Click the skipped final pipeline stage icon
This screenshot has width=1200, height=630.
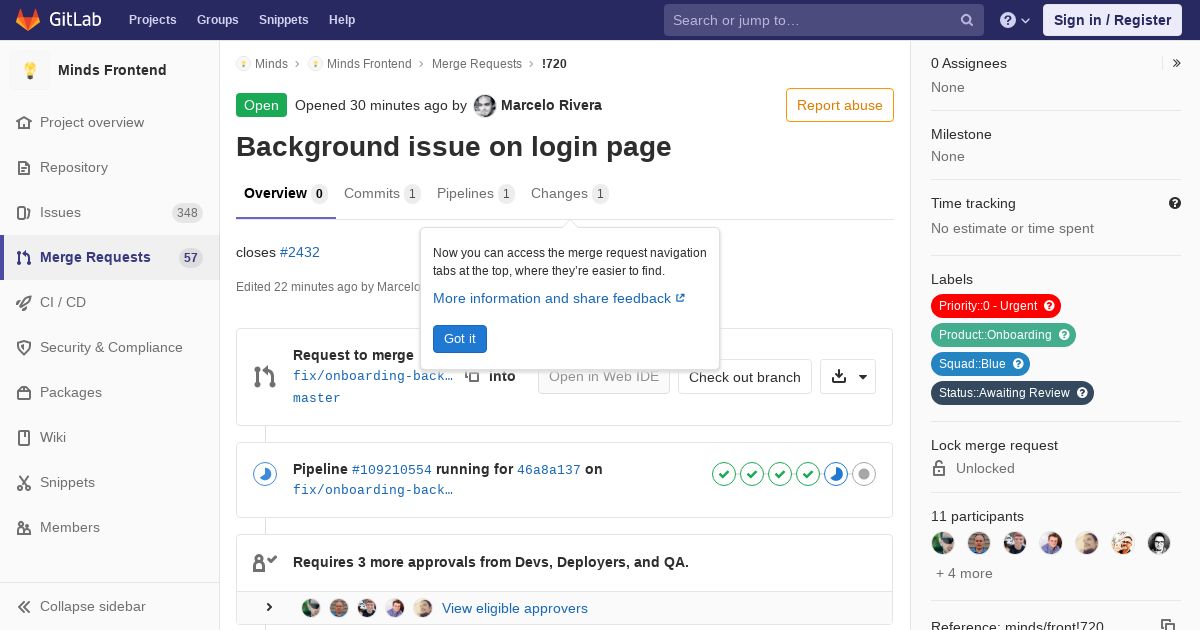coord(864,474)
